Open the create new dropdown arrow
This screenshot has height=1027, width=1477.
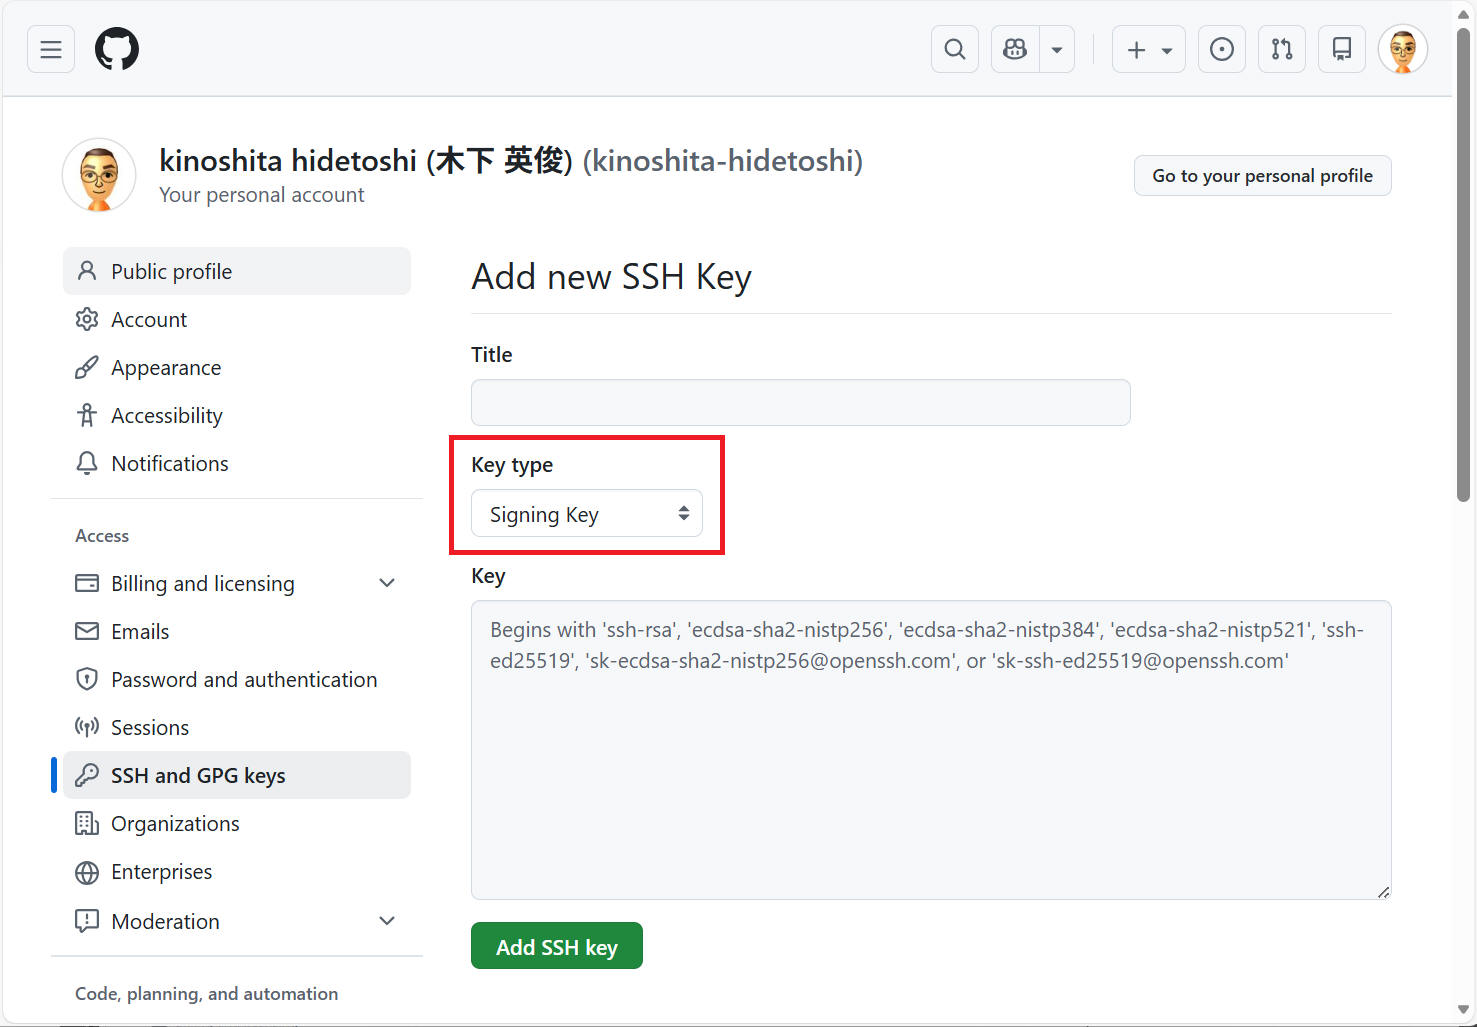pyautogui.click(x=1167, y=48)
